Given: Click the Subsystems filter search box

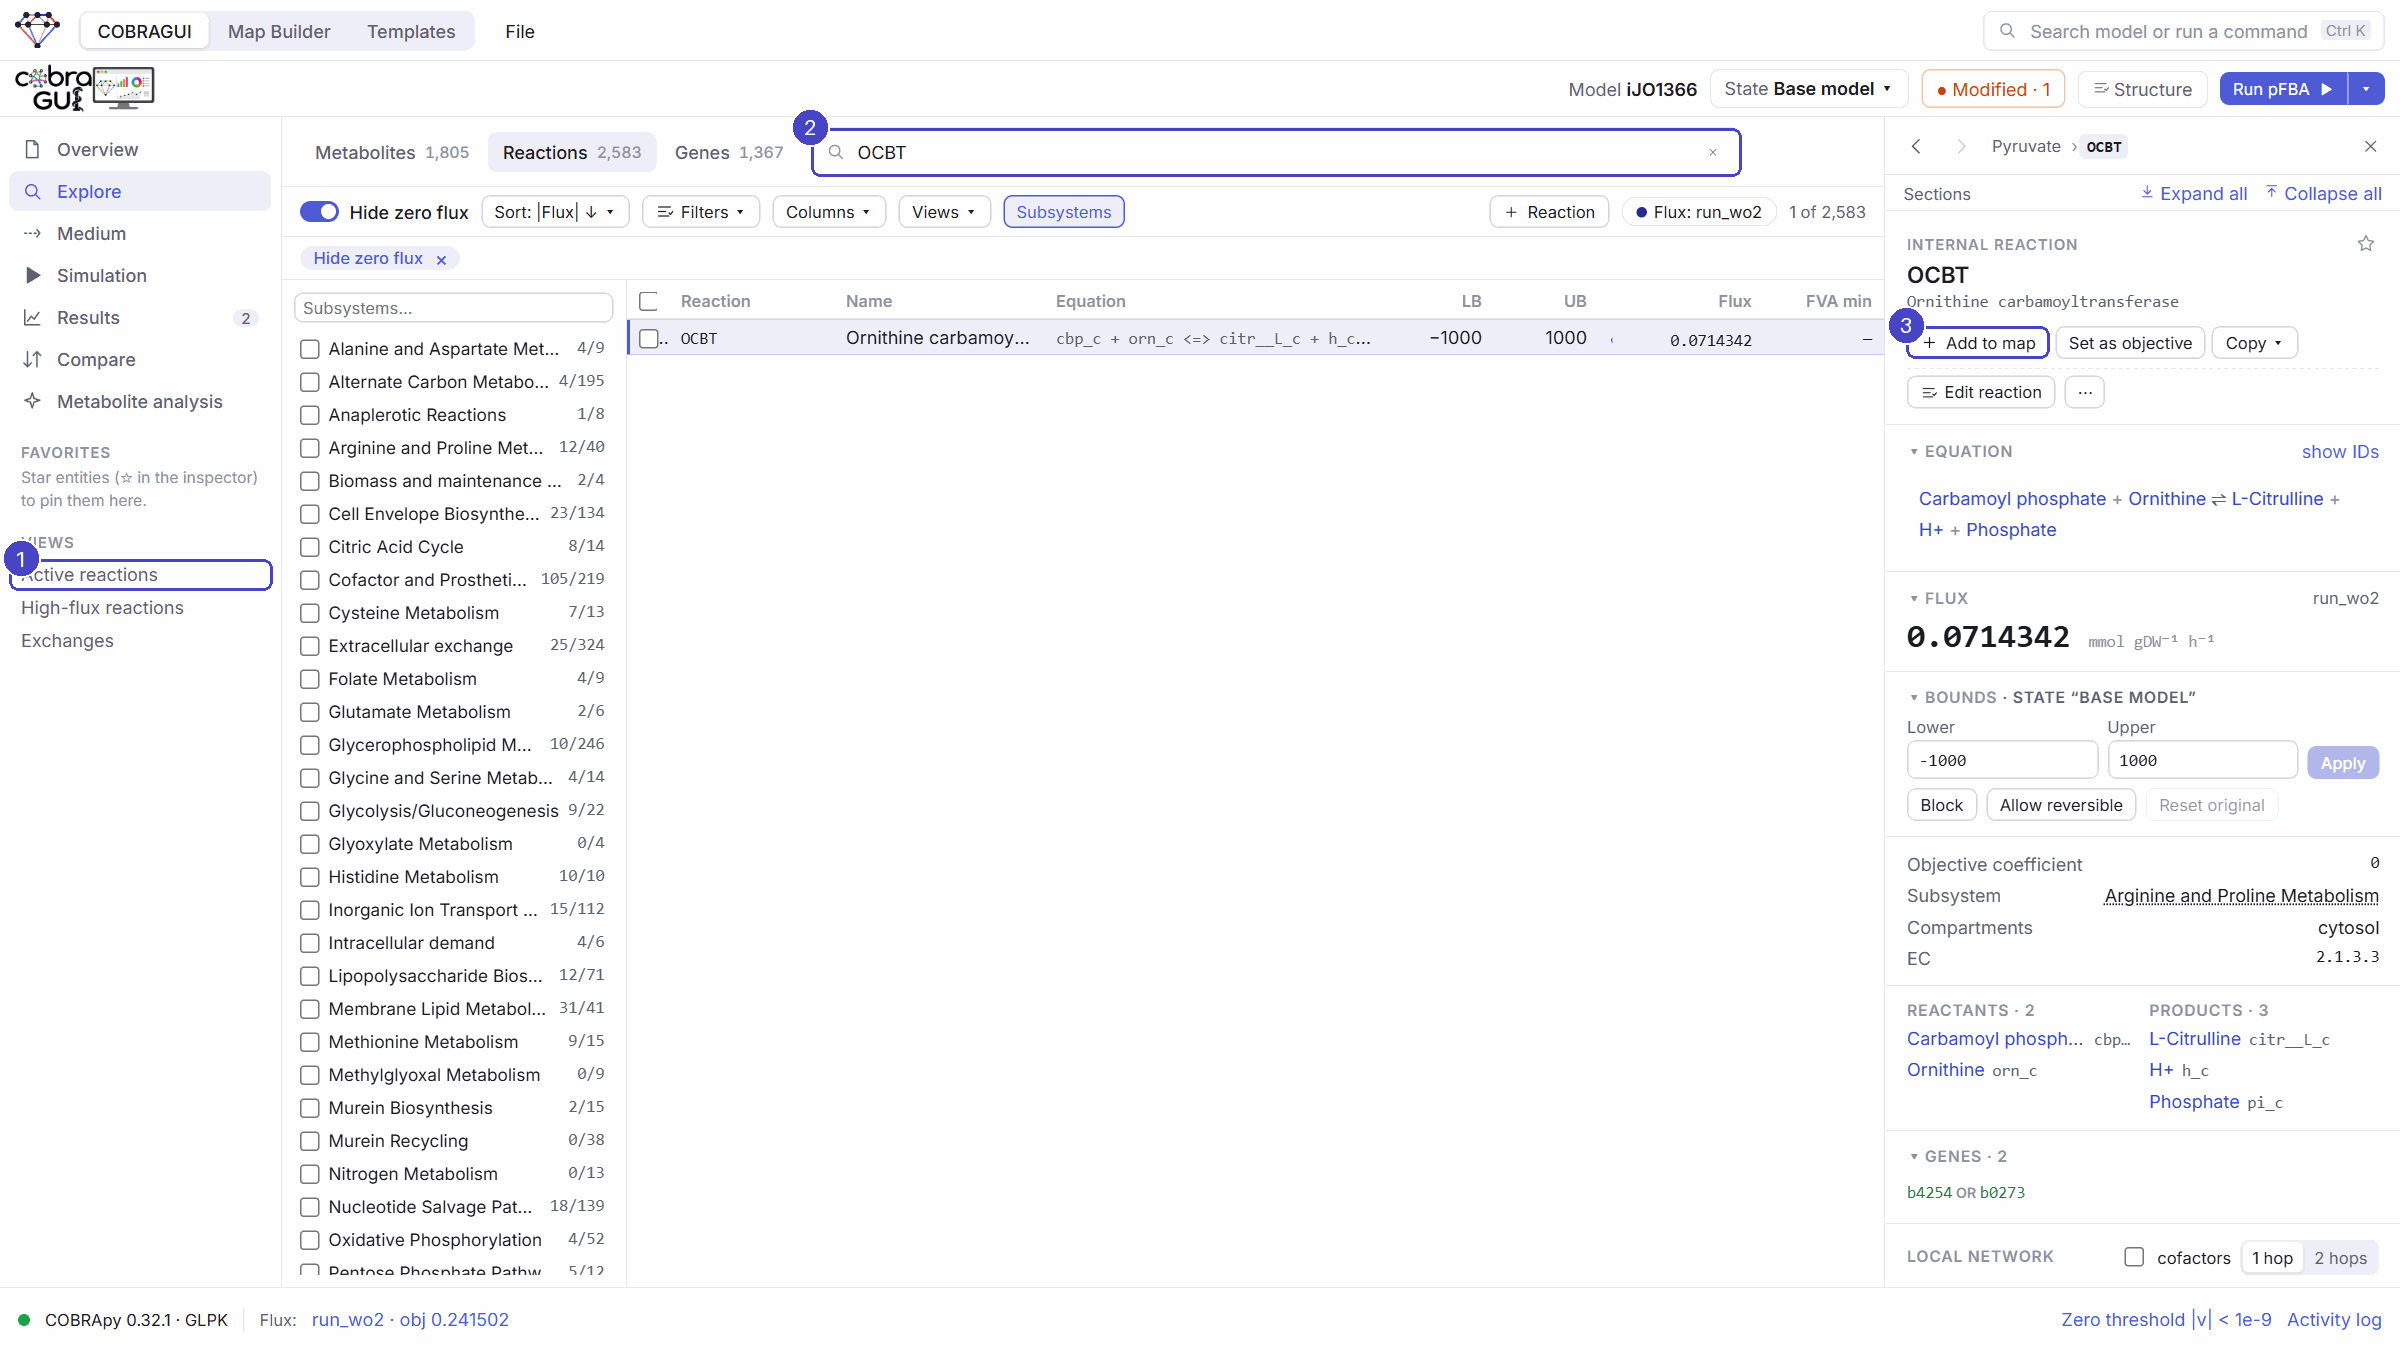Looking at the screenshot, I should coord(454,308).
